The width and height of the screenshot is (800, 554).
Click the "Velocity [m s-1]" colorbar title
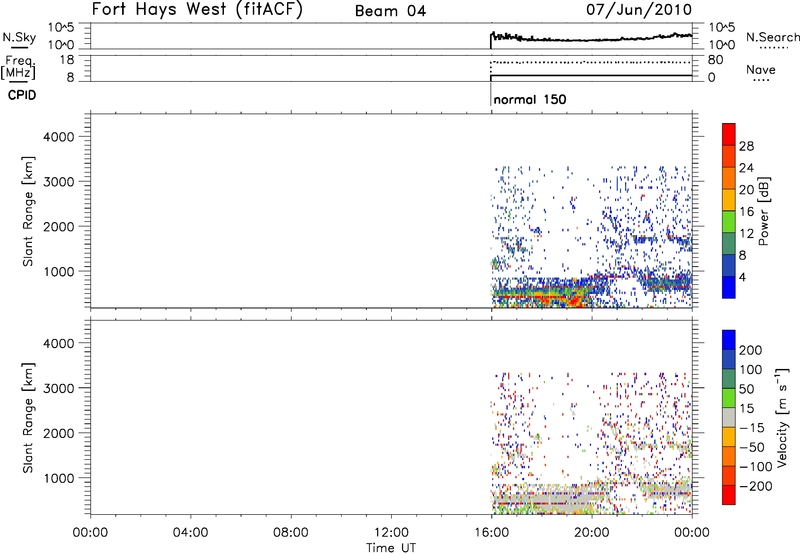pos(782,417)
